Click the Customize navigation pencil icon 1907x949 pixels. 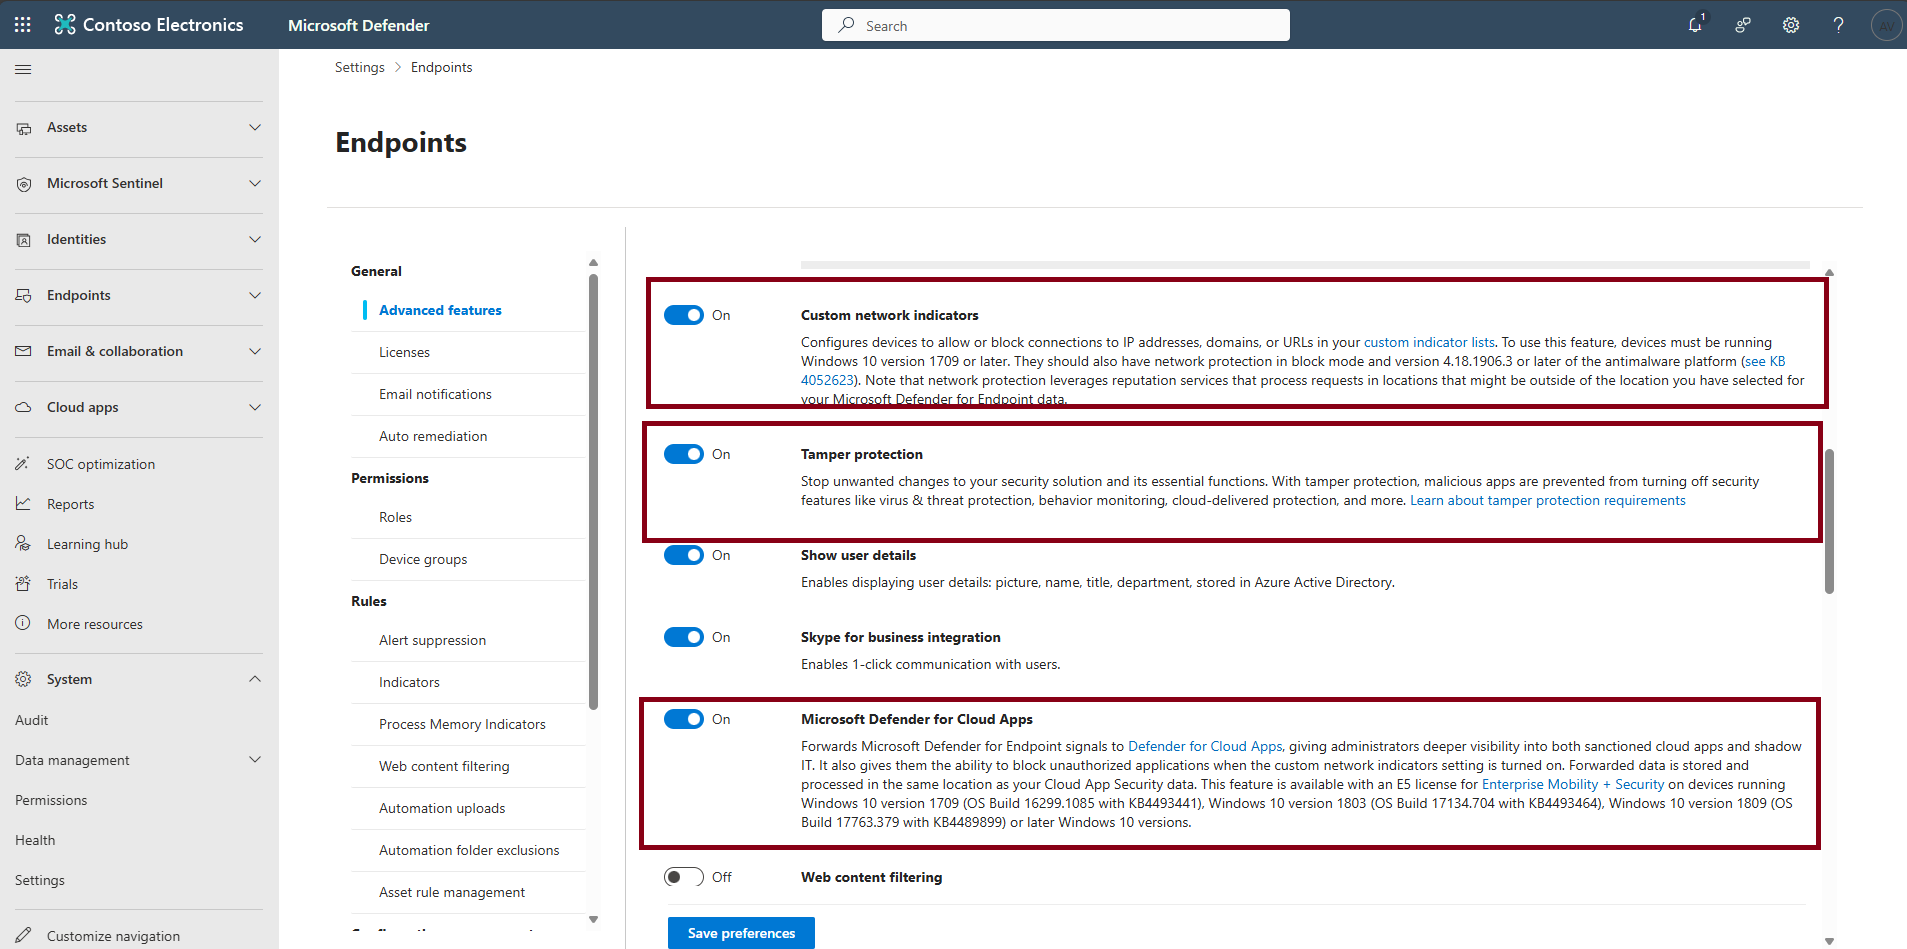[x=23, y=935]
